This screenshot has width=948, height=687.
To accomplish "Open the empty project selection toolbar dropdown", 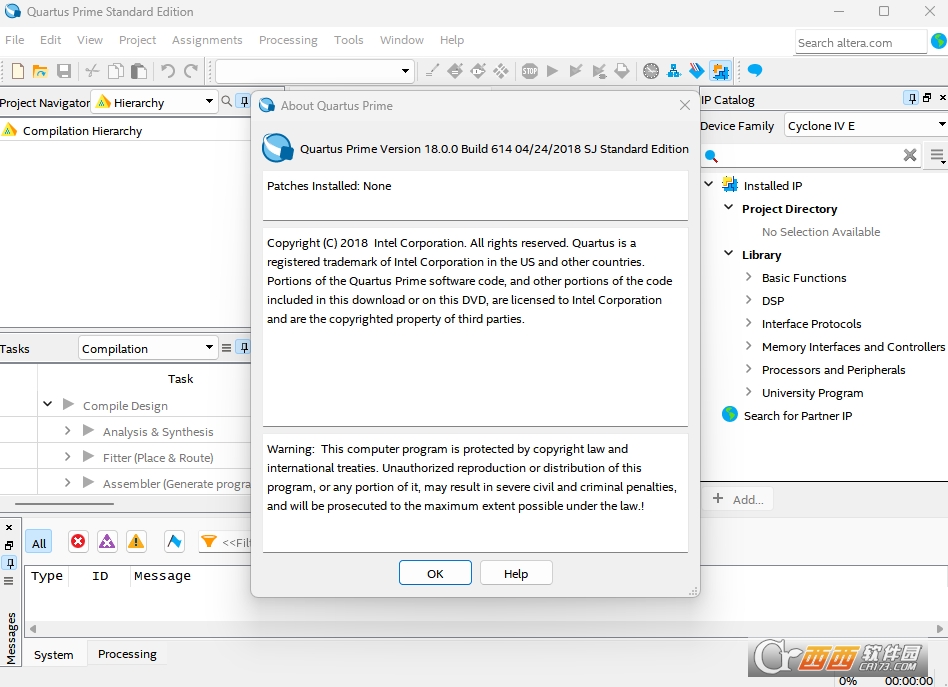I will click(x=315, y=71).
